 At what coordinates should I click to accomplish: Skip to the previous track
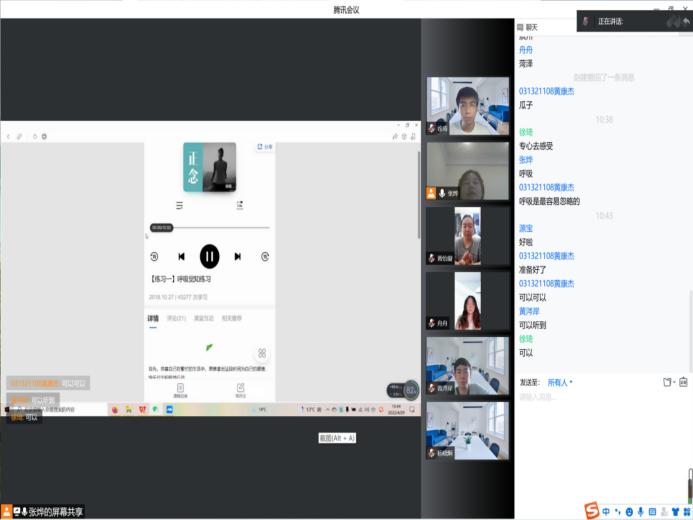point(181,257)
